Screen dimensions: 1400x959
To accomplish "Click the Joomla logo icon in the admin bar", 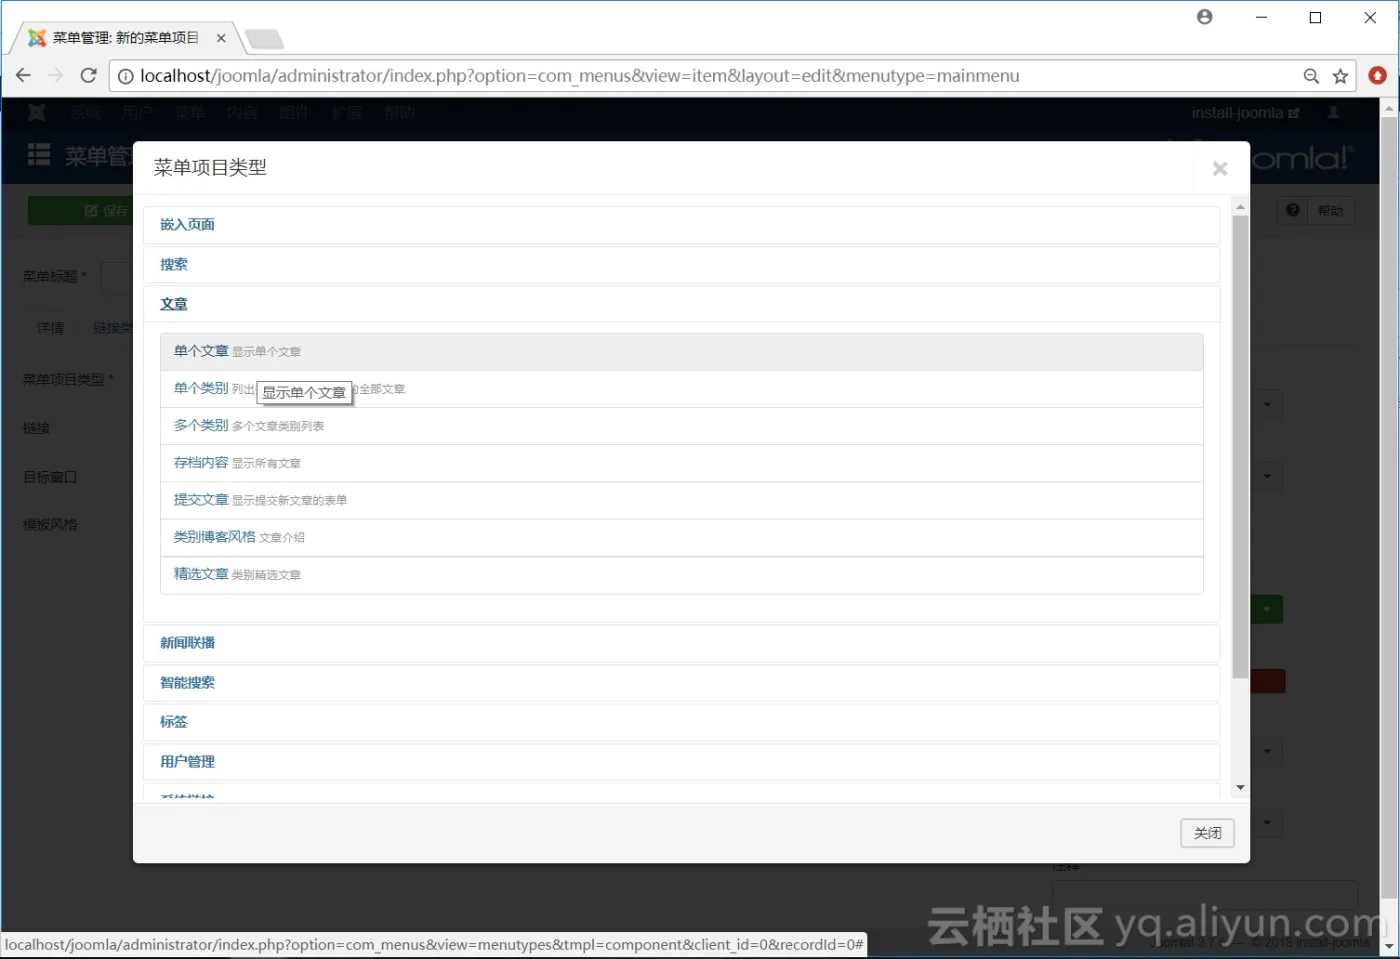I will point(37,112).
